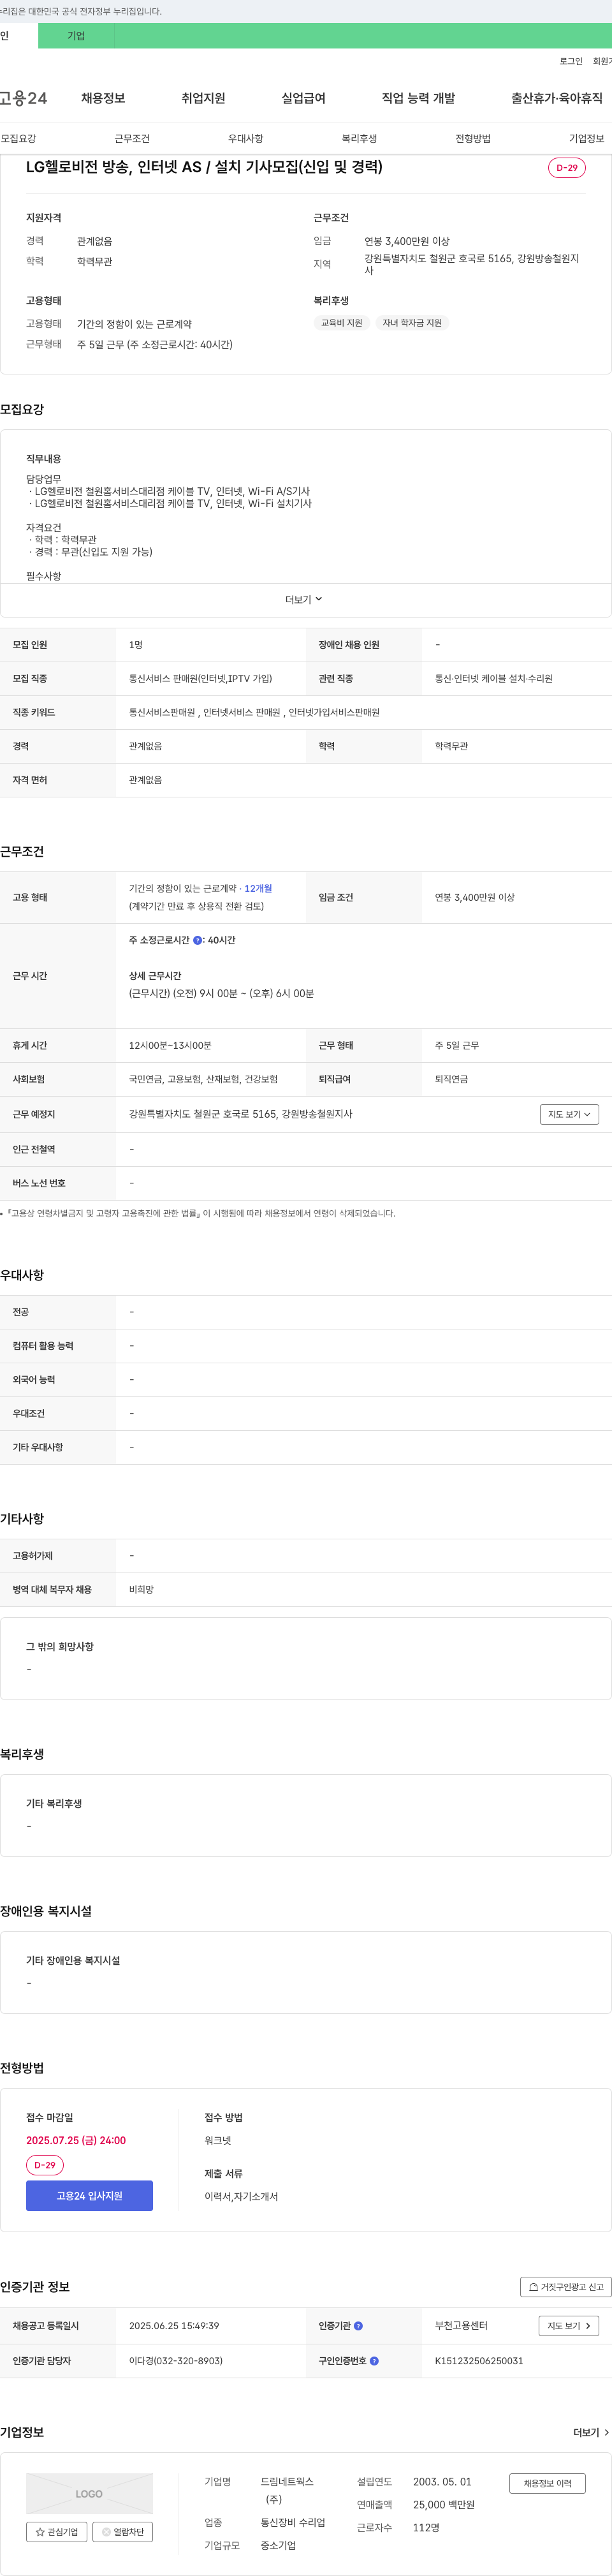Click the 등록일시 2025.06.25 15:49:39 value
Image resolution: width=612 pixels, height=2576 pixels.
click(174, 2326)
